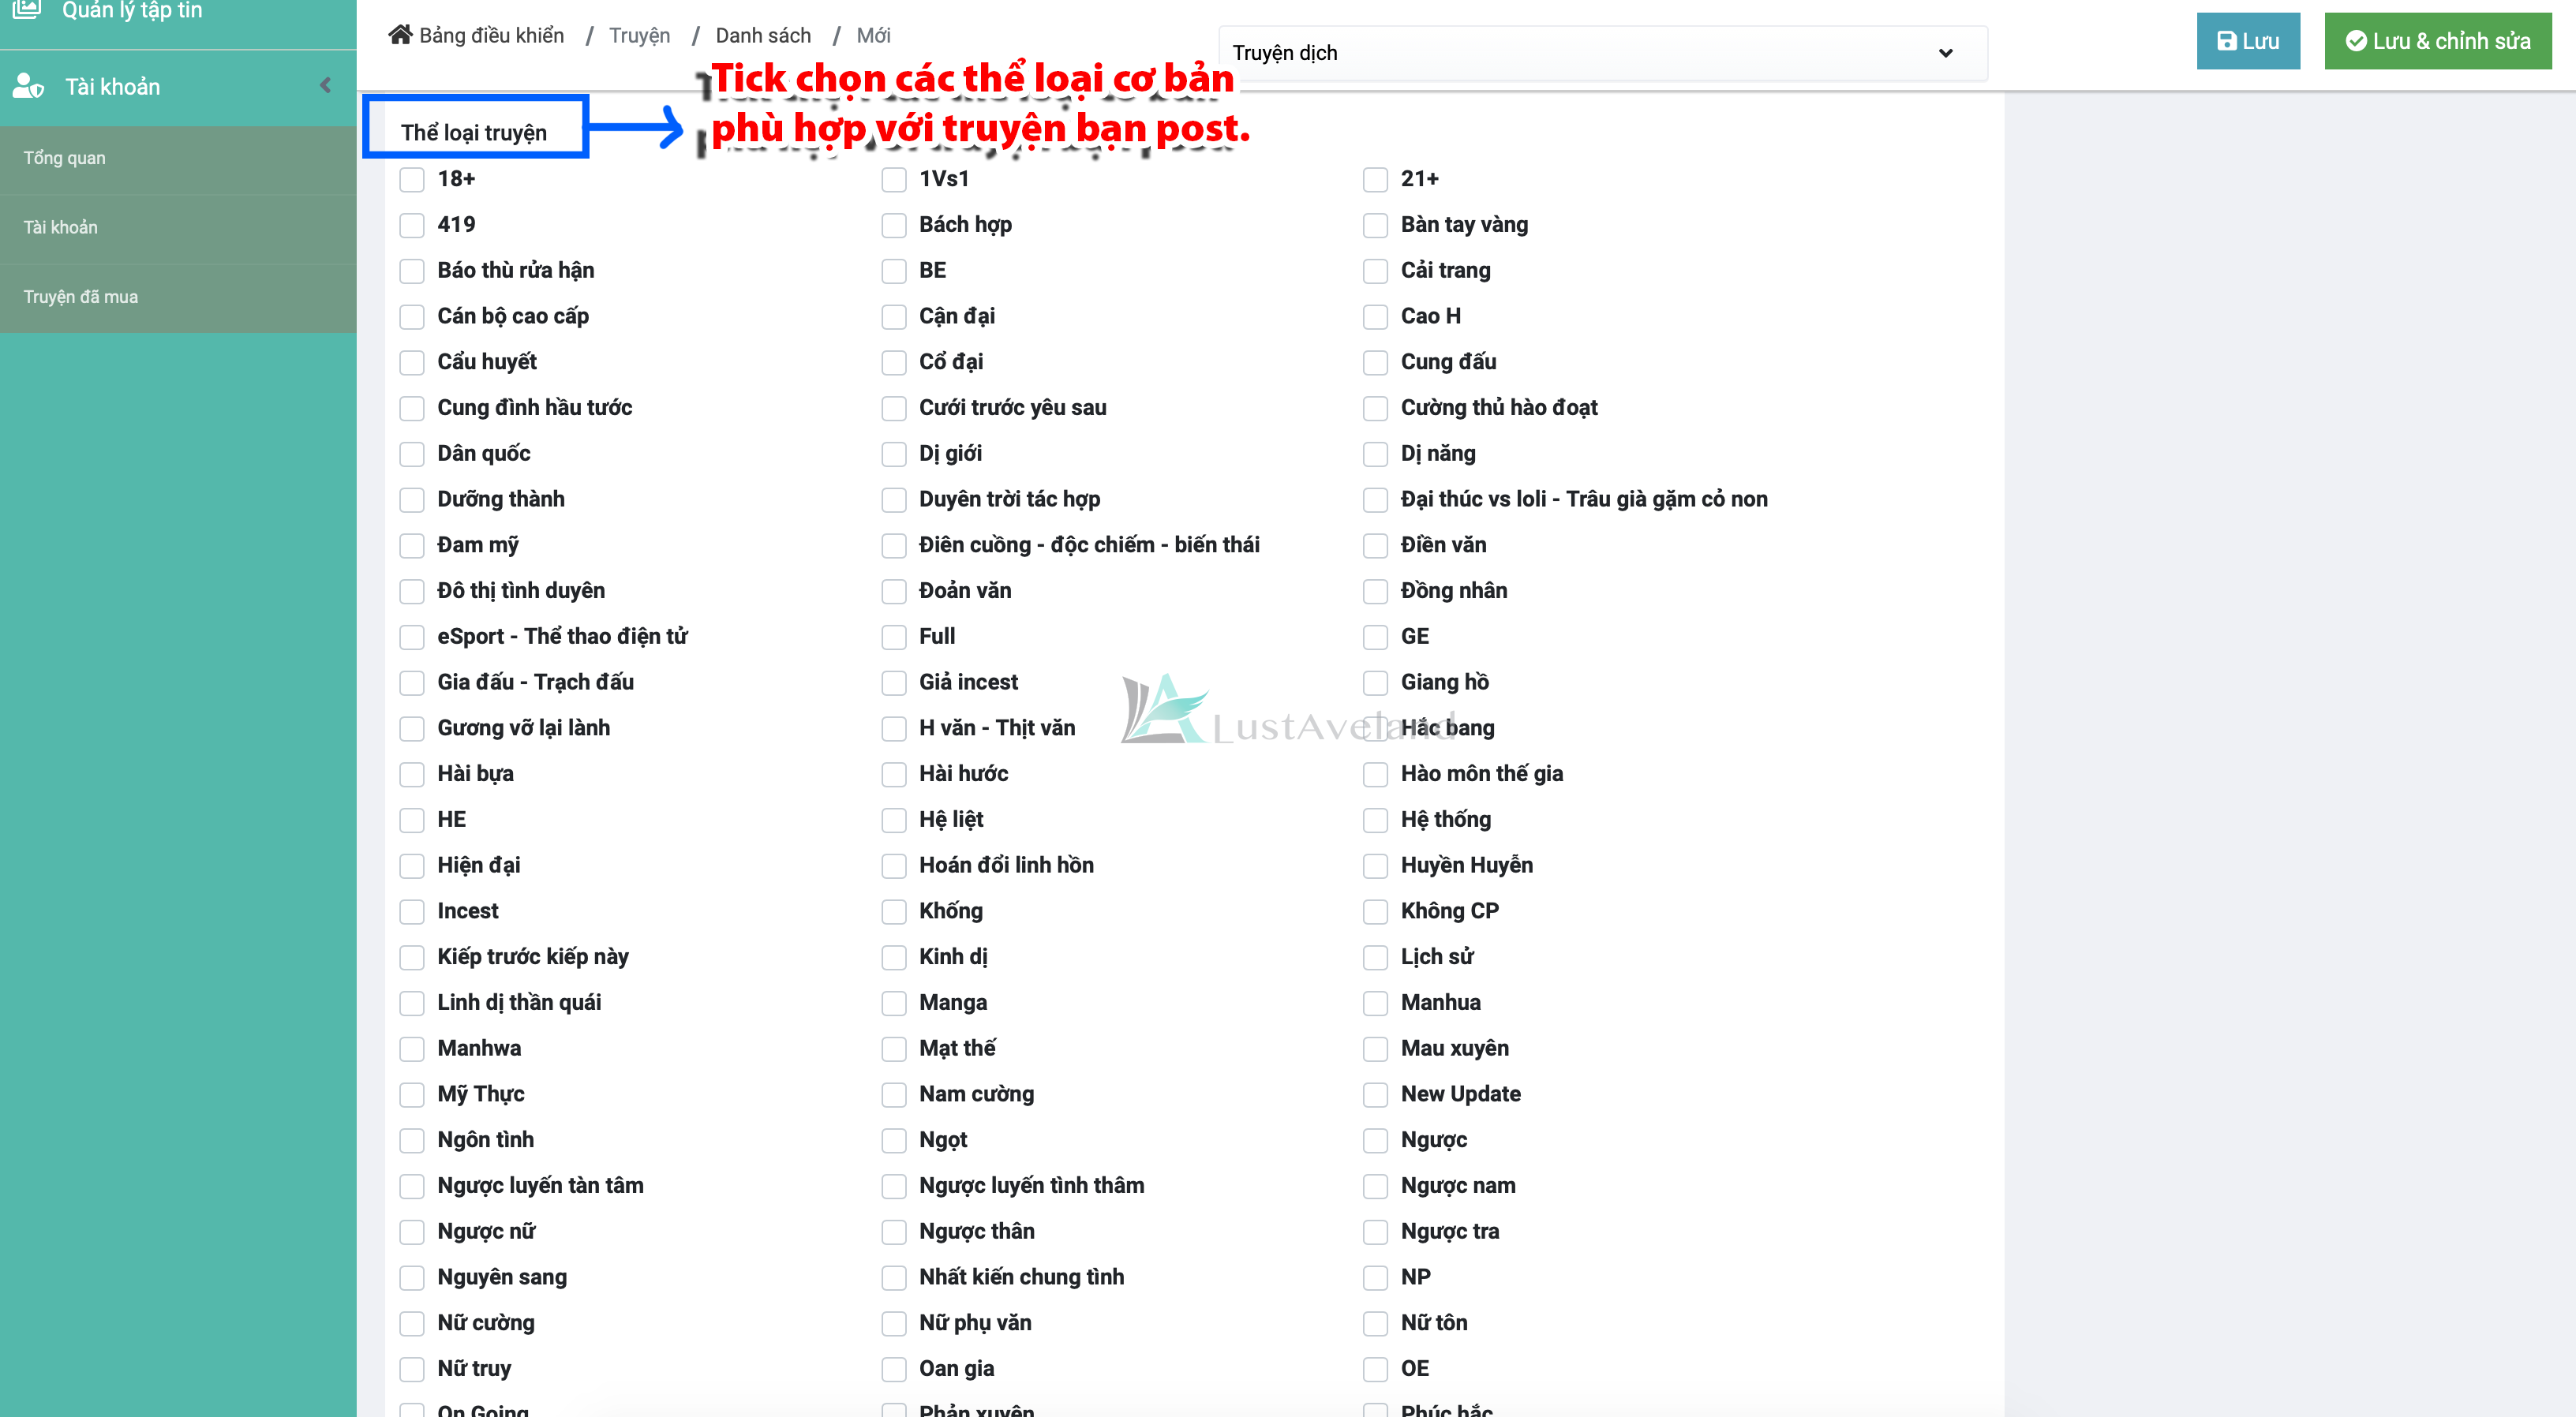The width and height of the screenshot is (2576, 1417).
Task: Tick the Cung đấu checkbox
Action: coord(1376,362)
